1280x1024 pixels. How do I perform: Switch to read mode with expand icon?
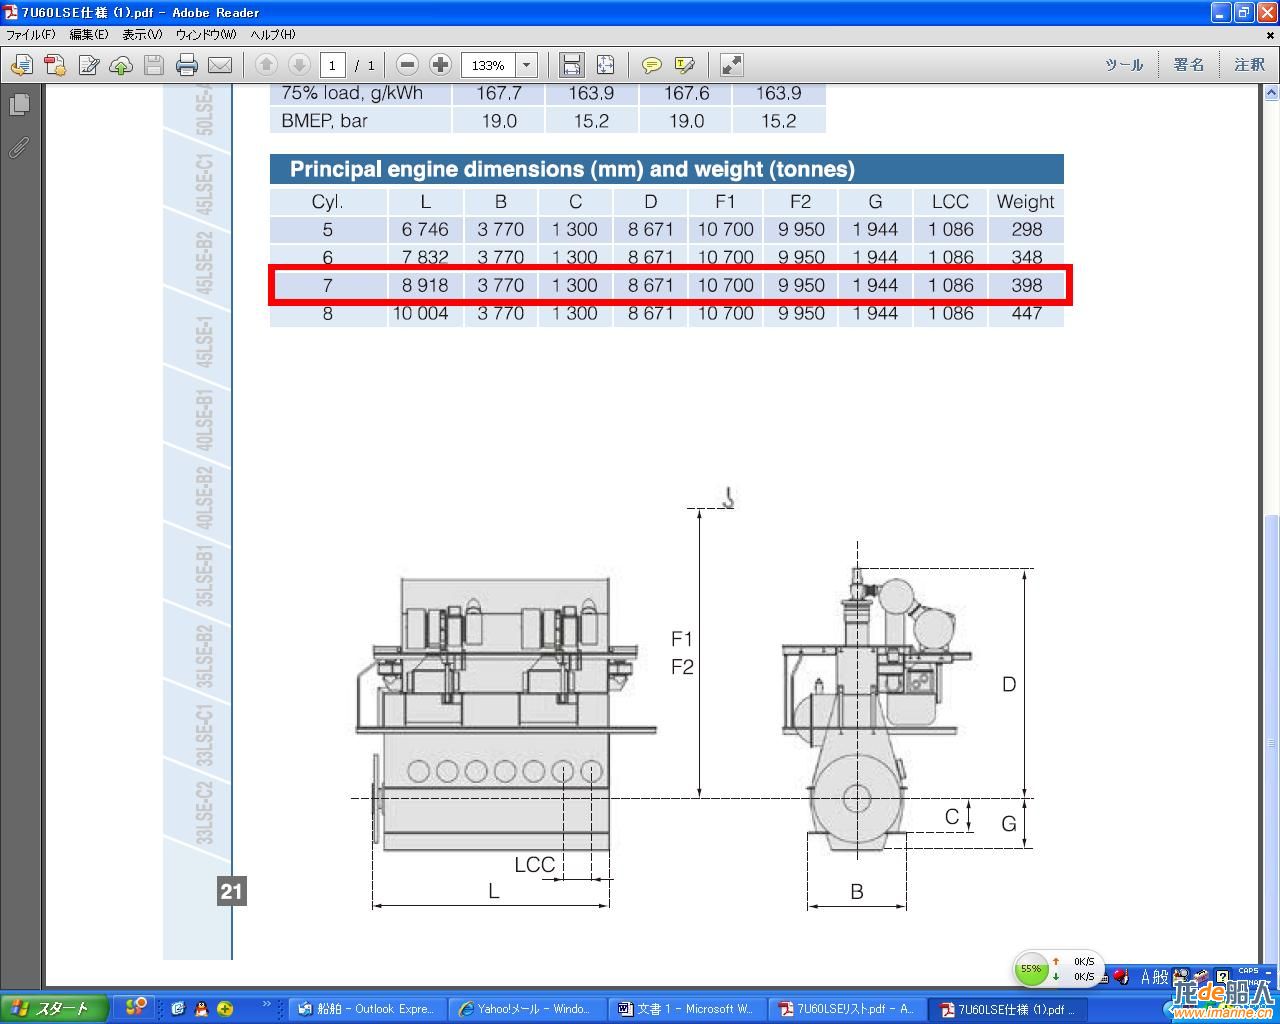[731, 65]
